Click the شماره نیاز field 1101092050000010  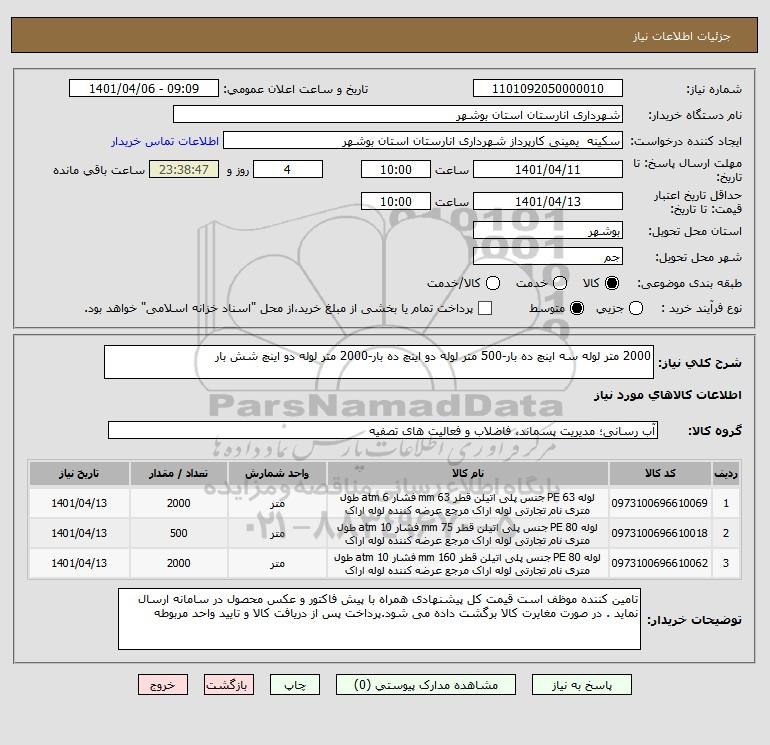click(x=548, y=88)
